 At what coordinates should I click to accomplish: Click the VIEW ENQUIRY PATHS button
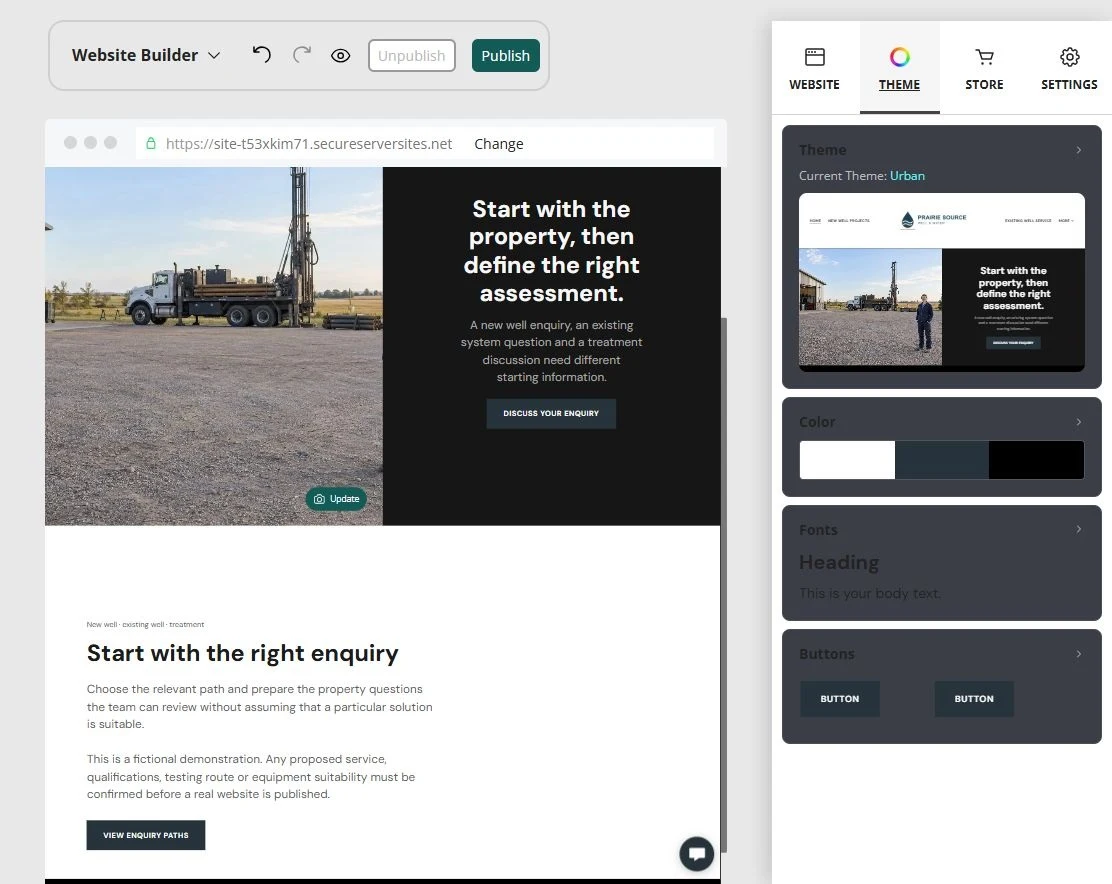click(145, 835)
